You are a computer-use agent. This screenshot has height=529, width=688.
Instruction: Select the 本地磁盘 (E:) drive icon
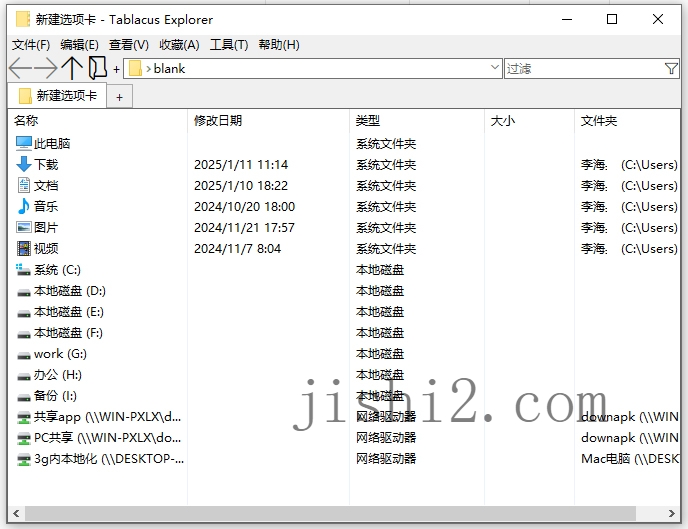point(24,313)
